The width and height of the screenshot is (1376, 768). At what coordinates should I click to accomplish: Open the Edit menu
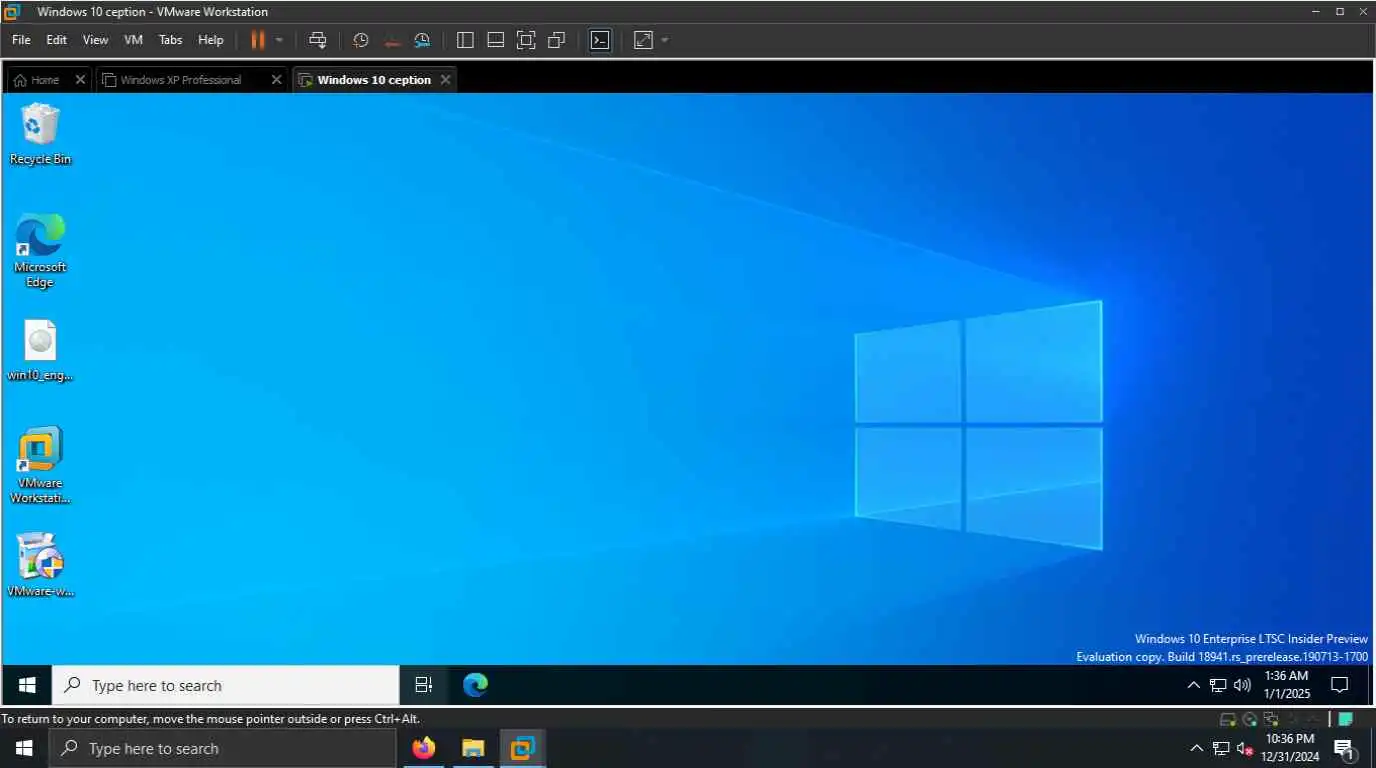[x=57, y=40]
